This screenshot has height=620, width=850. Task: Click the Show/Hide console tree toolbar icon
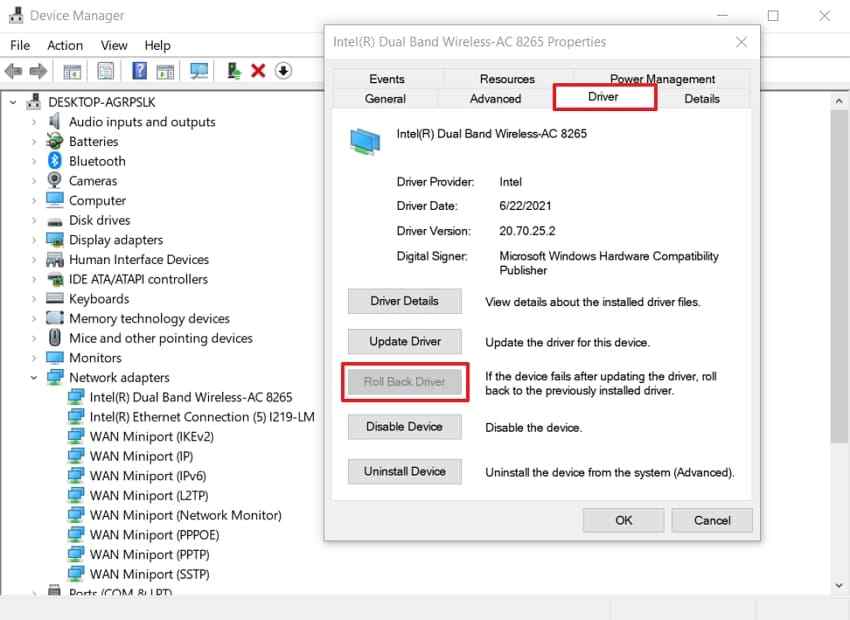coord(72,70)
